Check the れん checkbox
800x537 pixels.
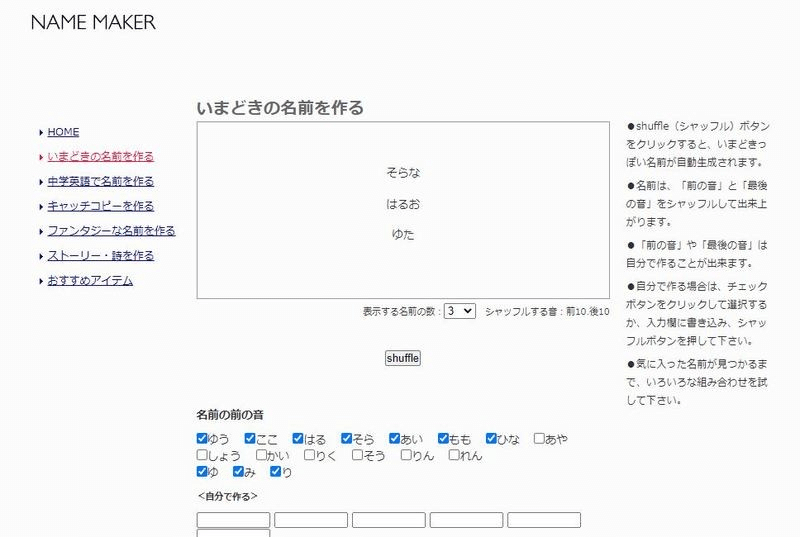pos(454,454)
